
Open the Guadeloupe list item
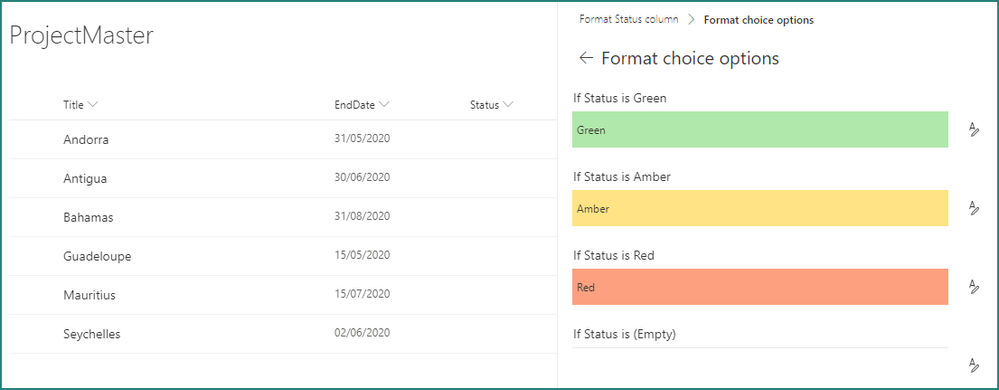coord(97,256)
